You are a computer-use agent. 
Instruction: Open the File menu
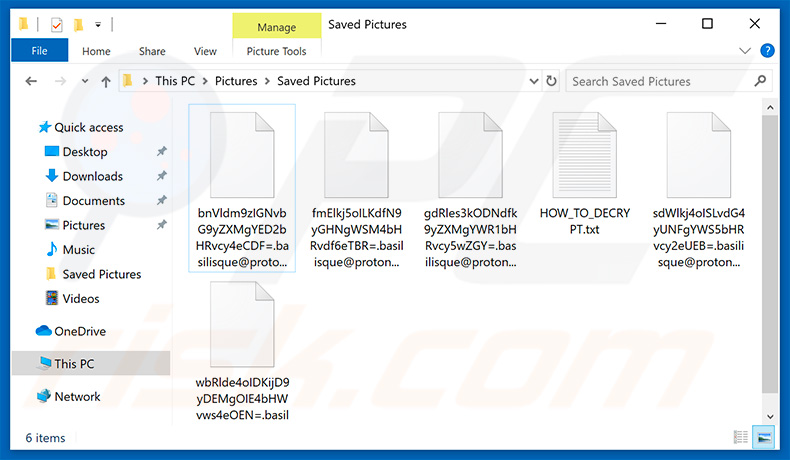pos(39,51)
